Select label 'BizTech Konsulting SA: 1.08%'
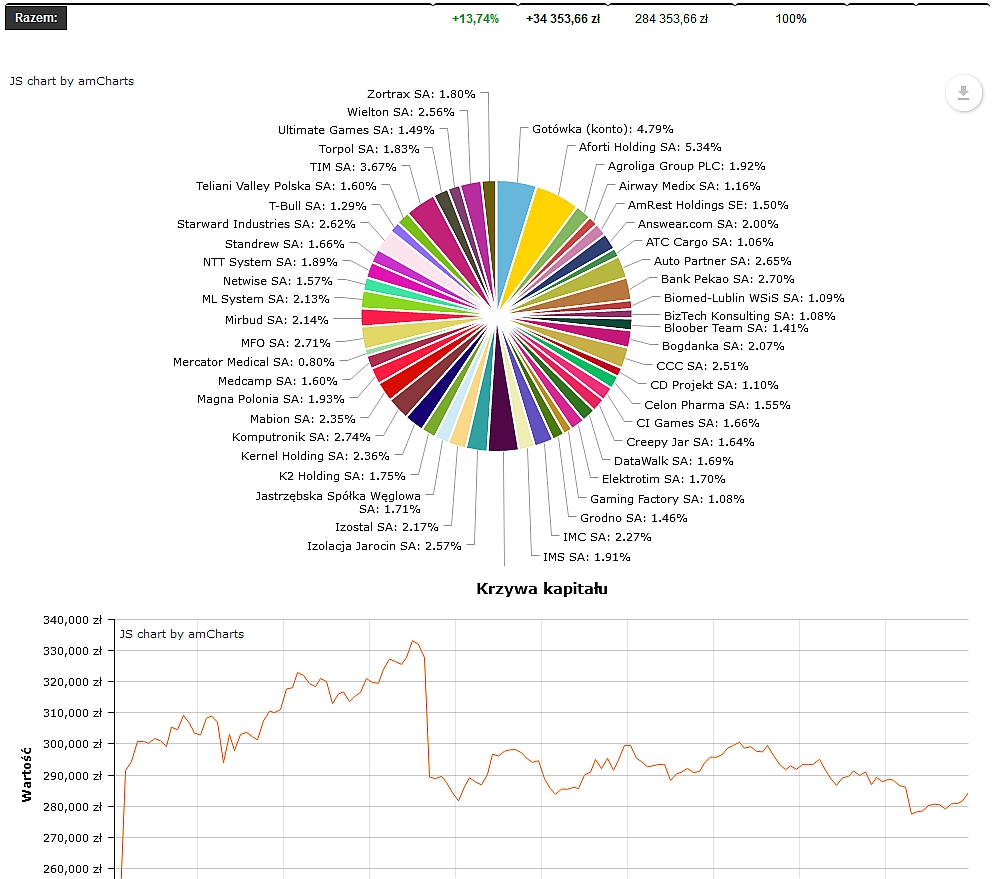The width and height of the screenshot is (997, 879). click(x=750, y=315)
